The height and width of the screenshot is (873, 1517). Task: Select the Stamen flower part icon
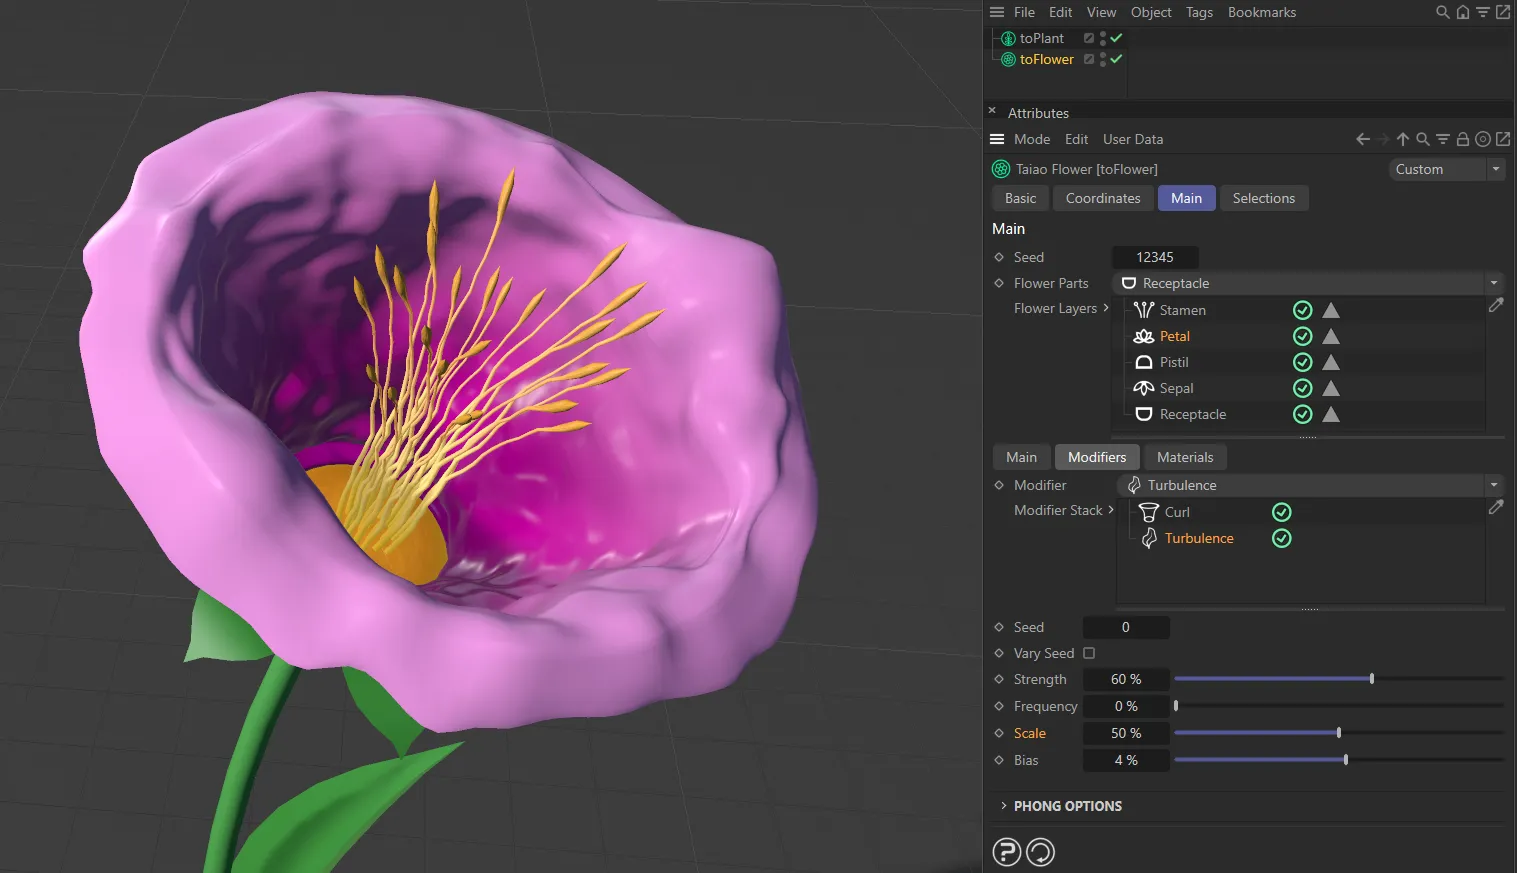coord(1143,310)
